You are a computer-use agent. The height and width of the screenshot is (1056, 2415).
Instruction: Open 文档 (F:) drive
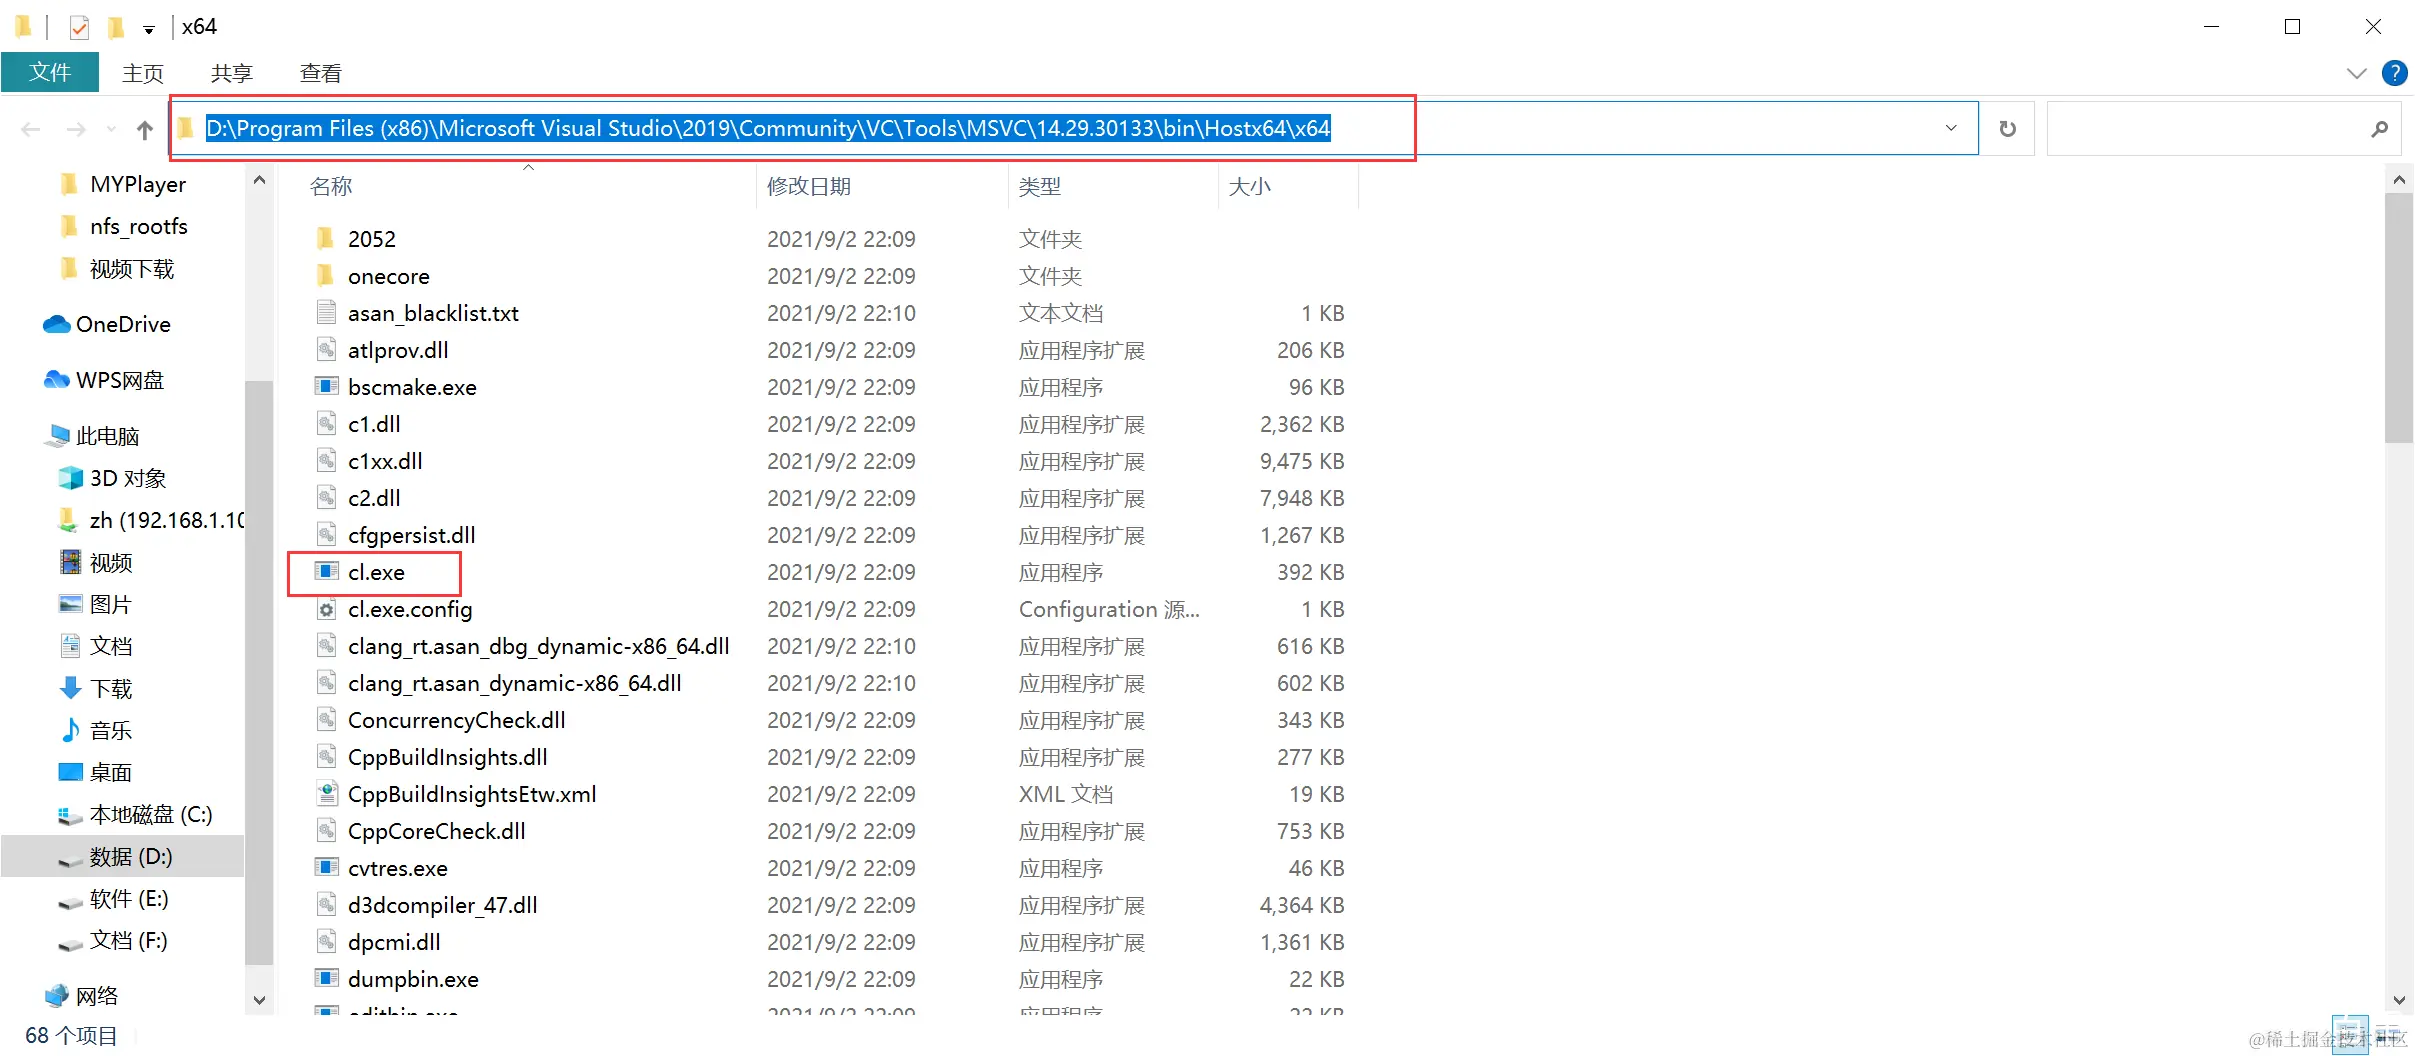[x=128, y=941]
